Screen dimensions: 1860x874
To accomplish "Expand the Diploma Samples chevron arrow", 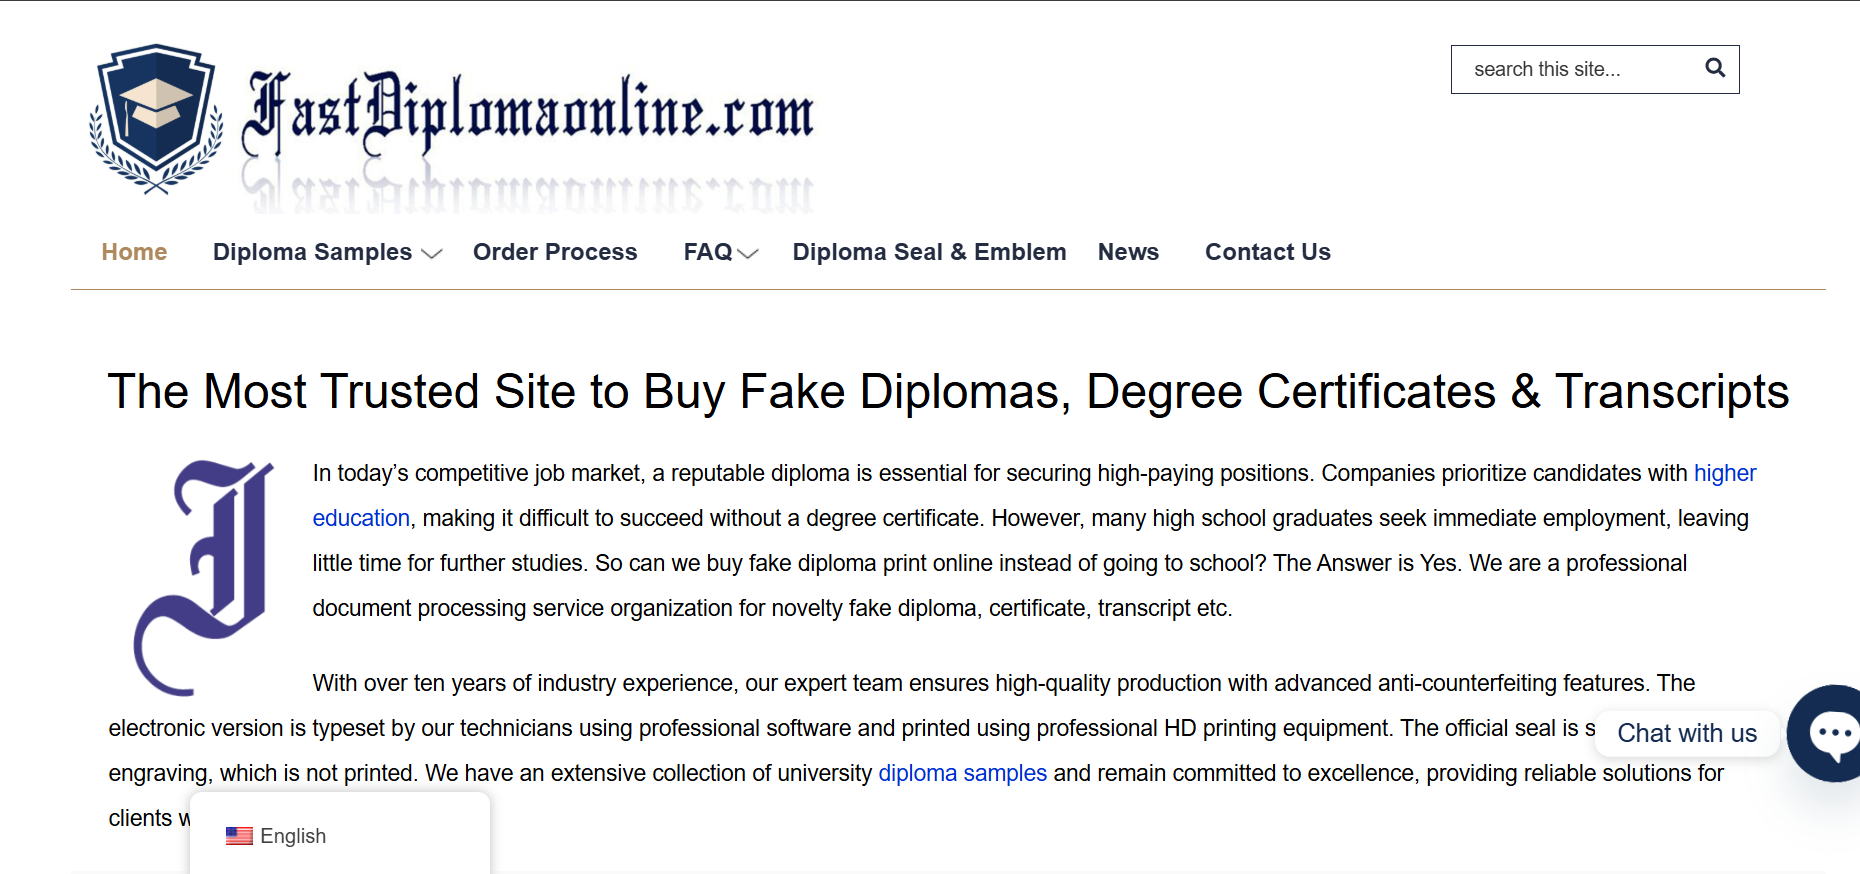I will [x=432, y=254].
